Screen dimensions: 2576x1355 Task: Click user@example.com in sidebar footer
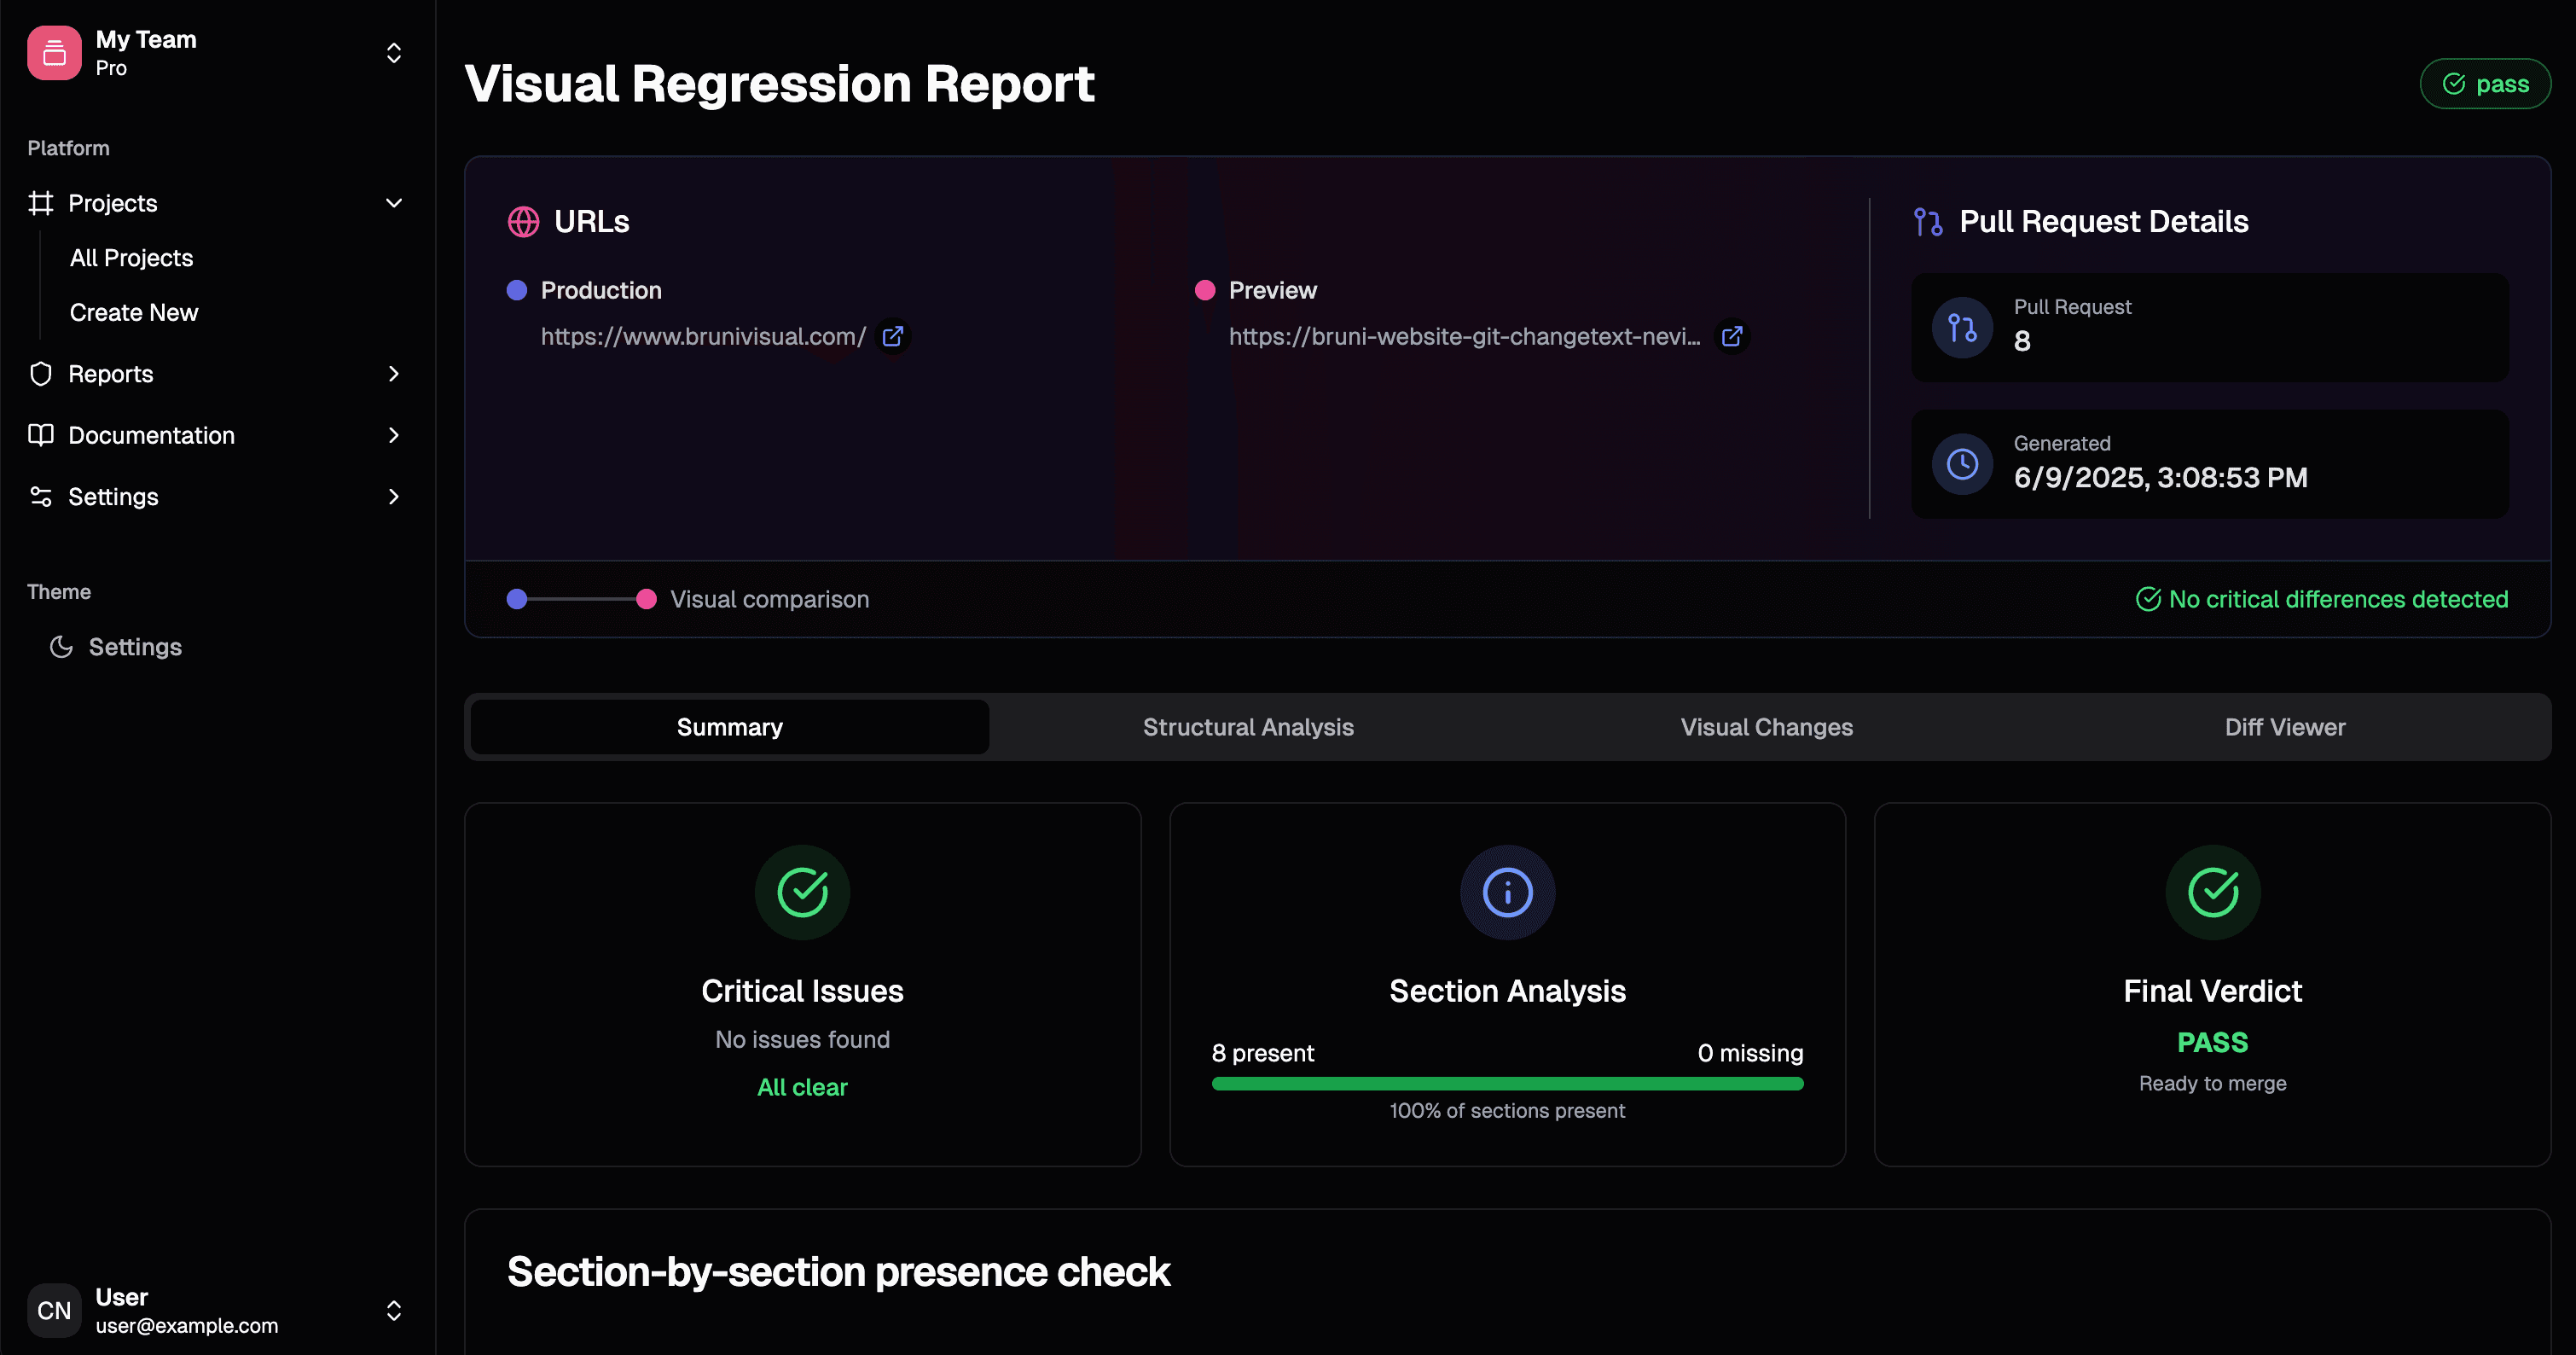point(187,1325)
